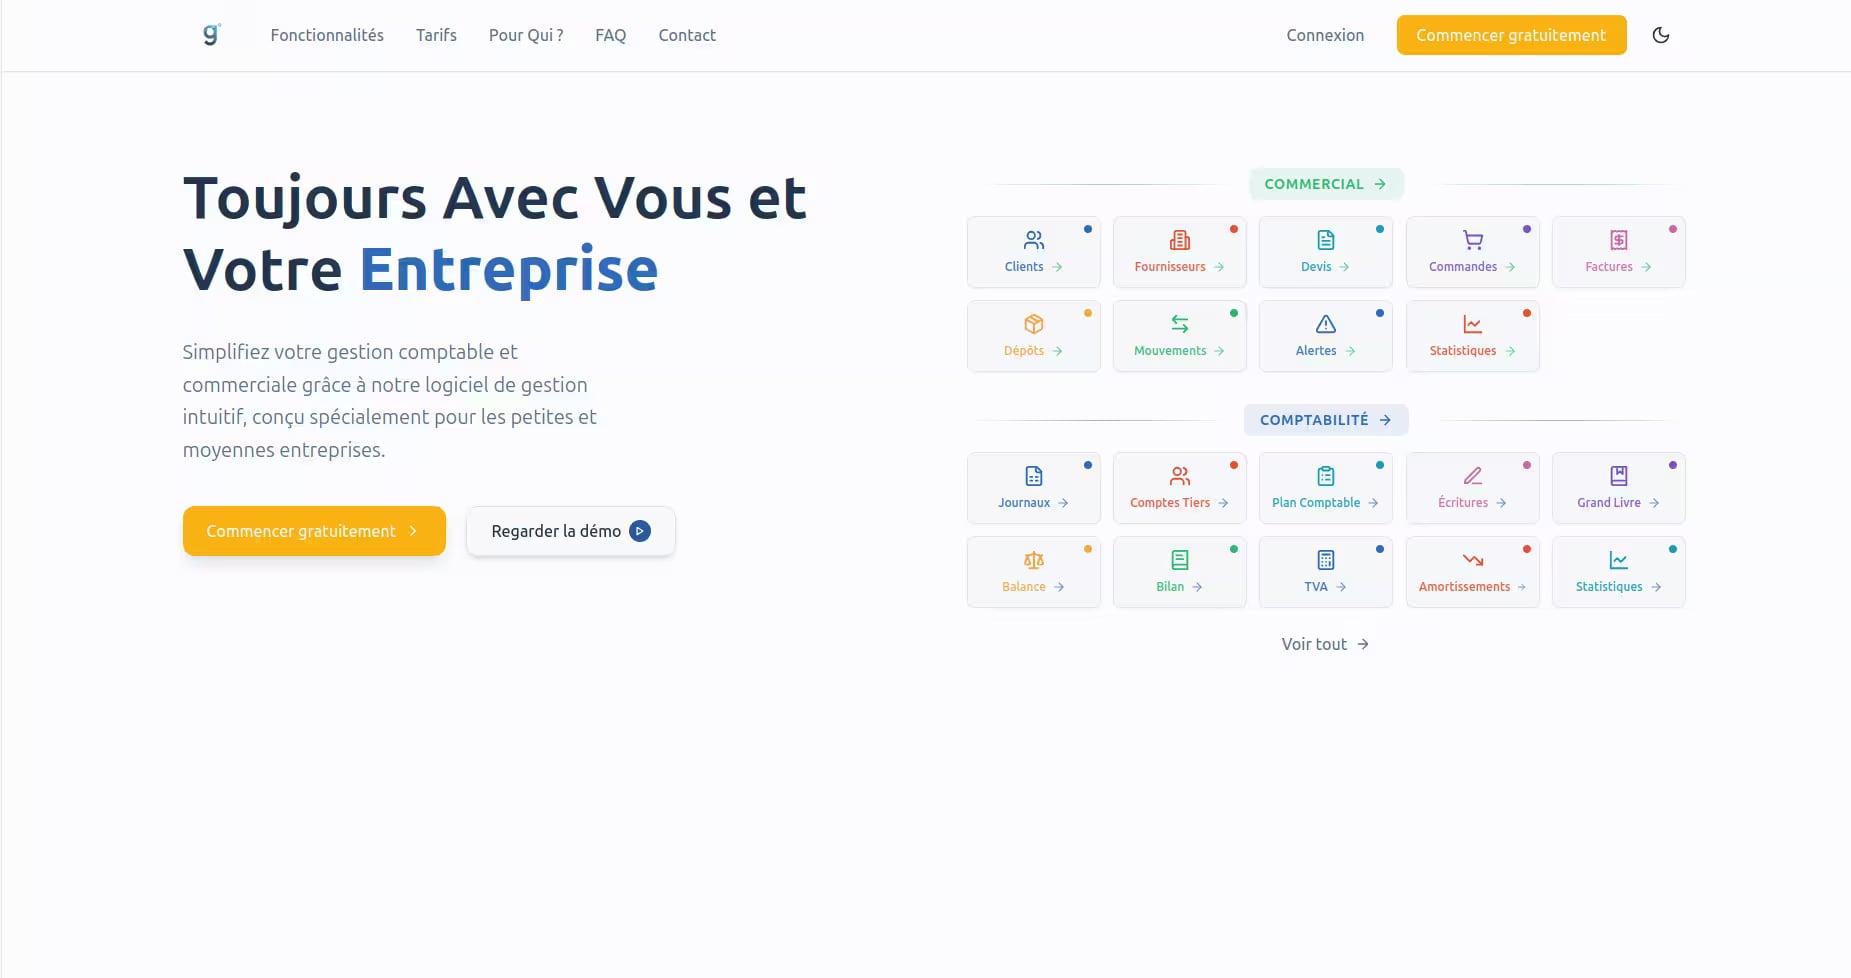This screenshot has width=1851, height=978.
Task: Click the Connexion login link
Action: click(x=1325, y=35)
